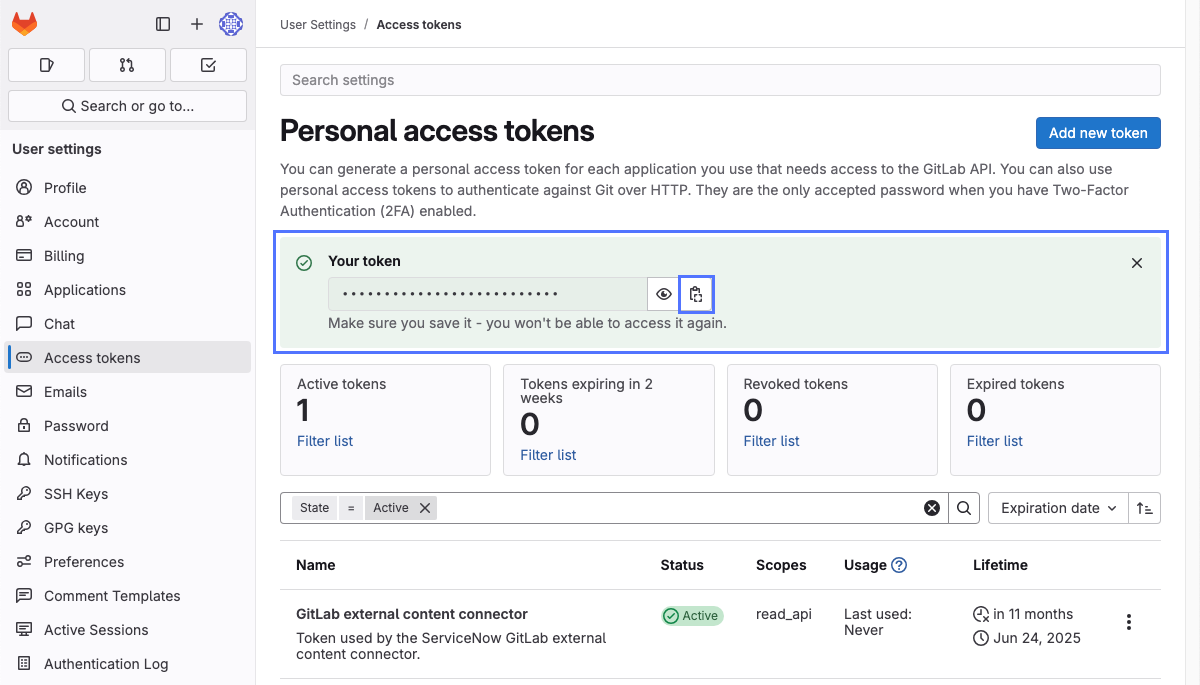Select GitLab external content connector name
This screenshot has height=685, width=1200.
[412, 614]
